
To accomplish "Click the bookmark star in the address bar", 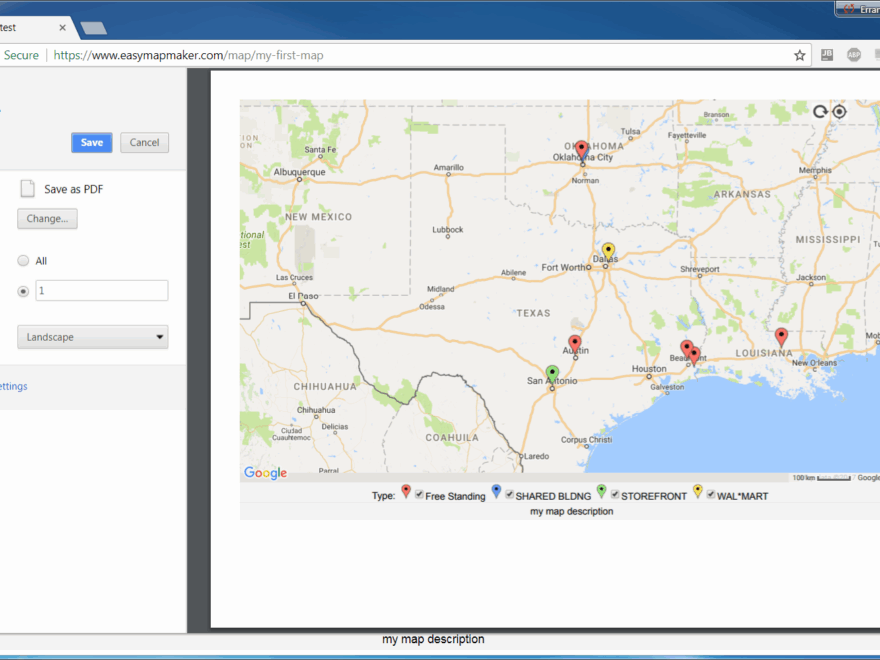I will (799, 55).
